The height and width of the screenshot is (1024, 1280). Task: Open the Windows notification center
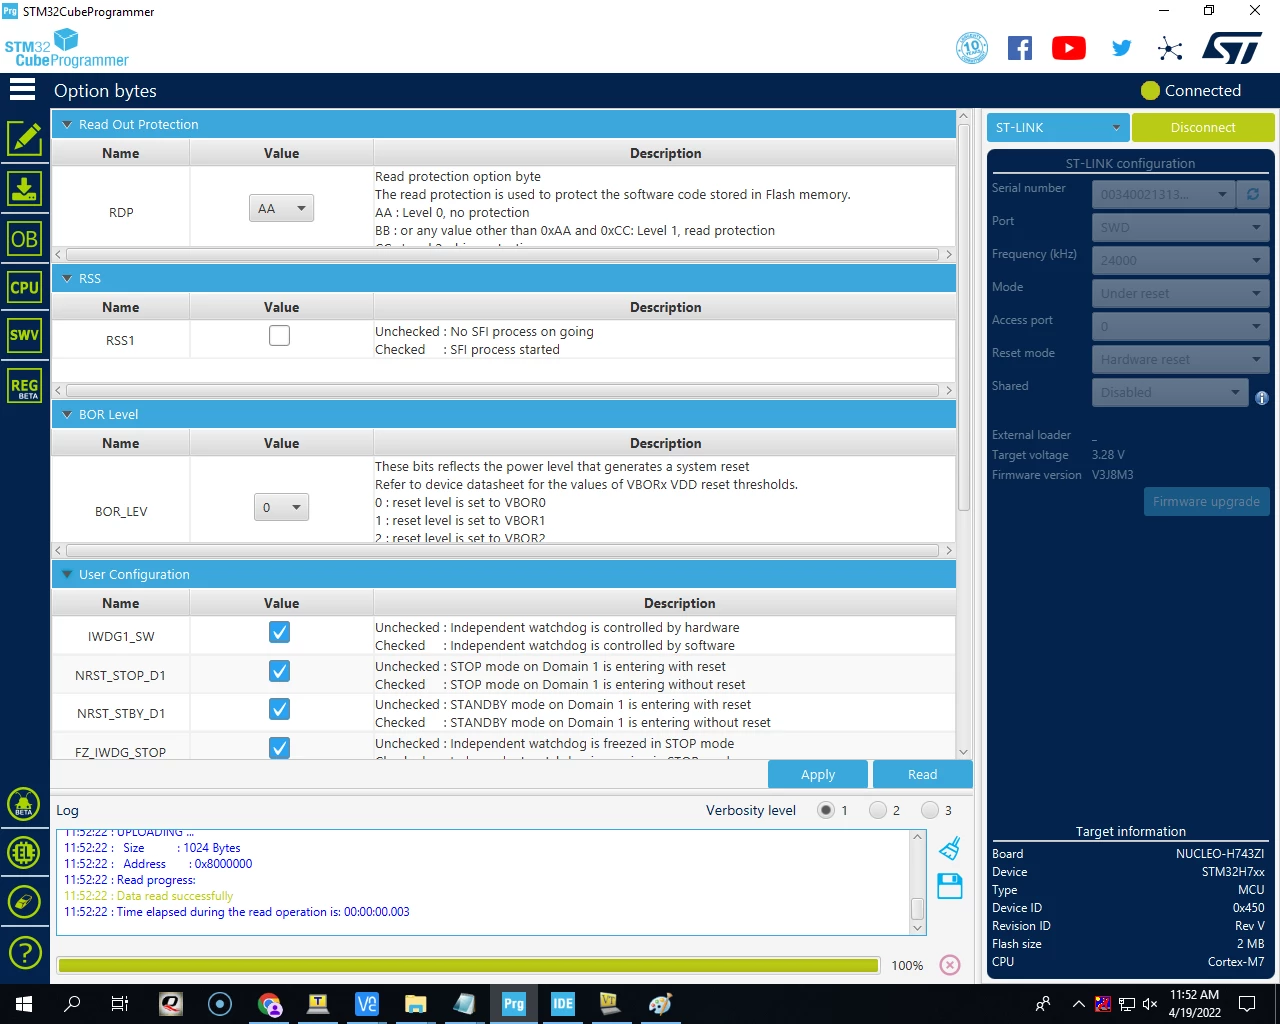click(1247, 1004)
